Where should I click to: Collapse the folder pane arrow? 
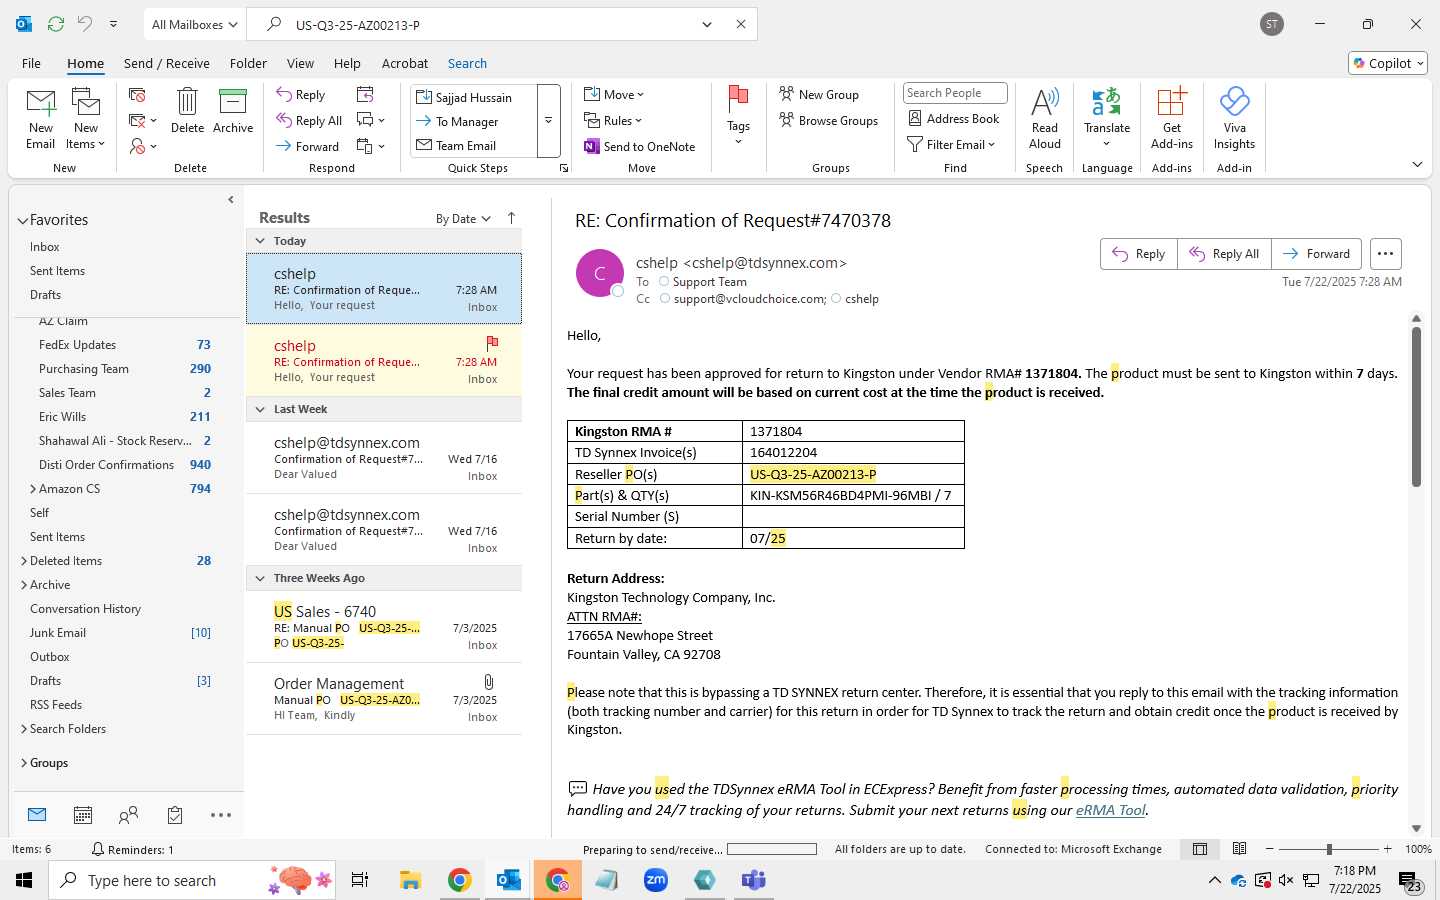pyautogui.click(x=231, y=200)
